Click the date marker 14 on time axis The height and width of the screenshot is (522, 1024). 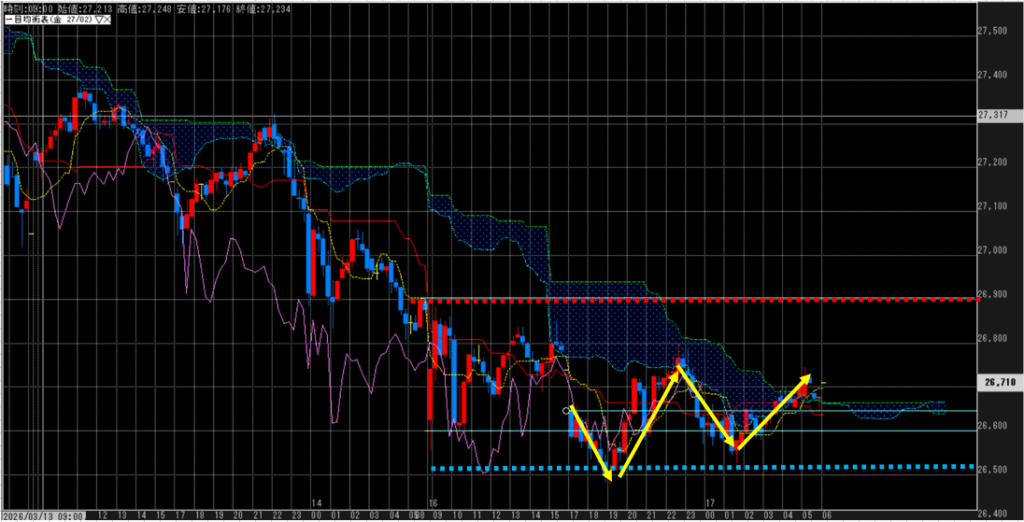(316, 504)
